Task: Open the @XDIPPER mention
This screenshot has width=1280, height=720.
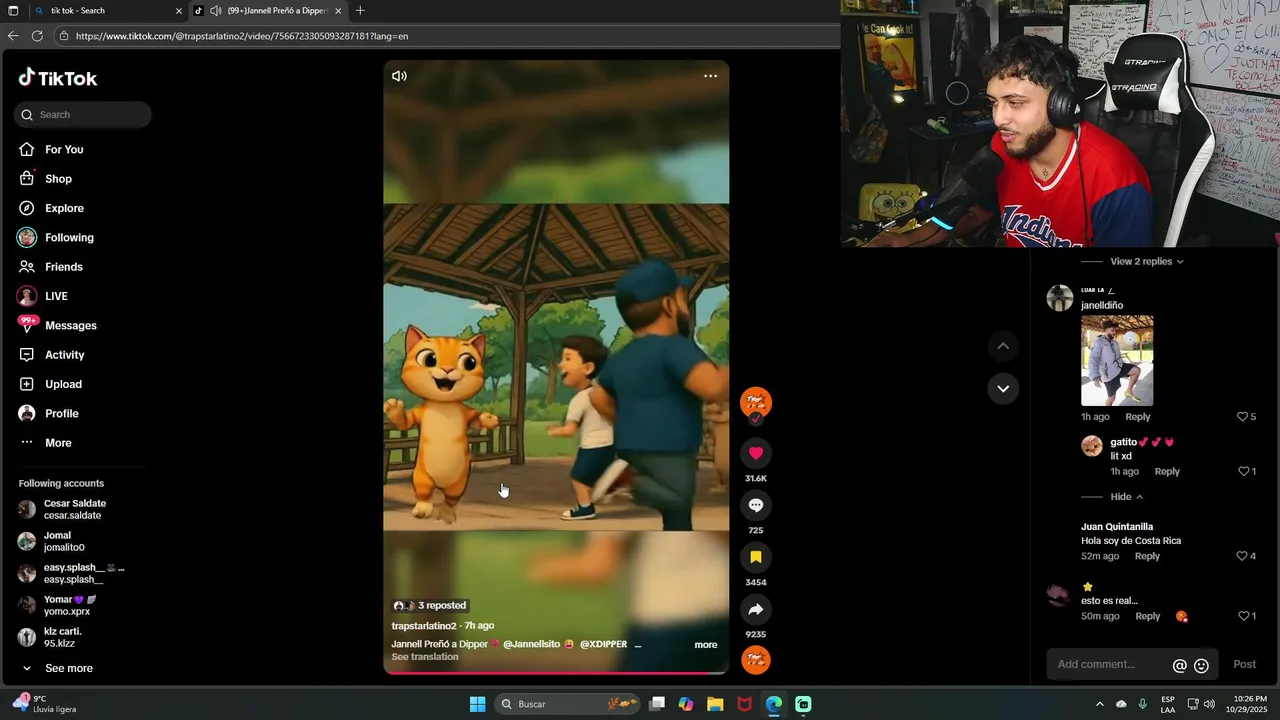Action: (603, 645)
